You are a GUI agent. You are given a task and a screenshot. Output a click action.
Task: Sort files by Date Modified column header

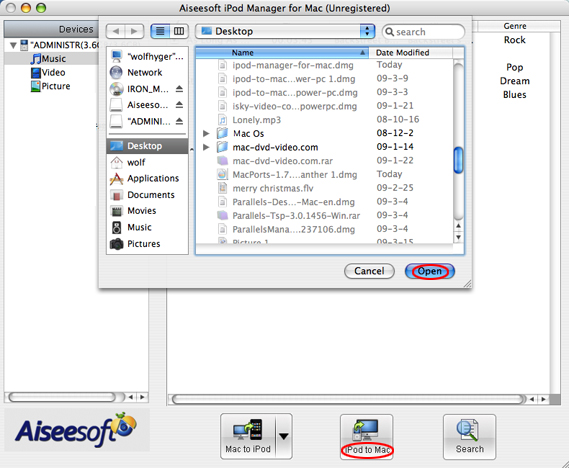[410, 53]
